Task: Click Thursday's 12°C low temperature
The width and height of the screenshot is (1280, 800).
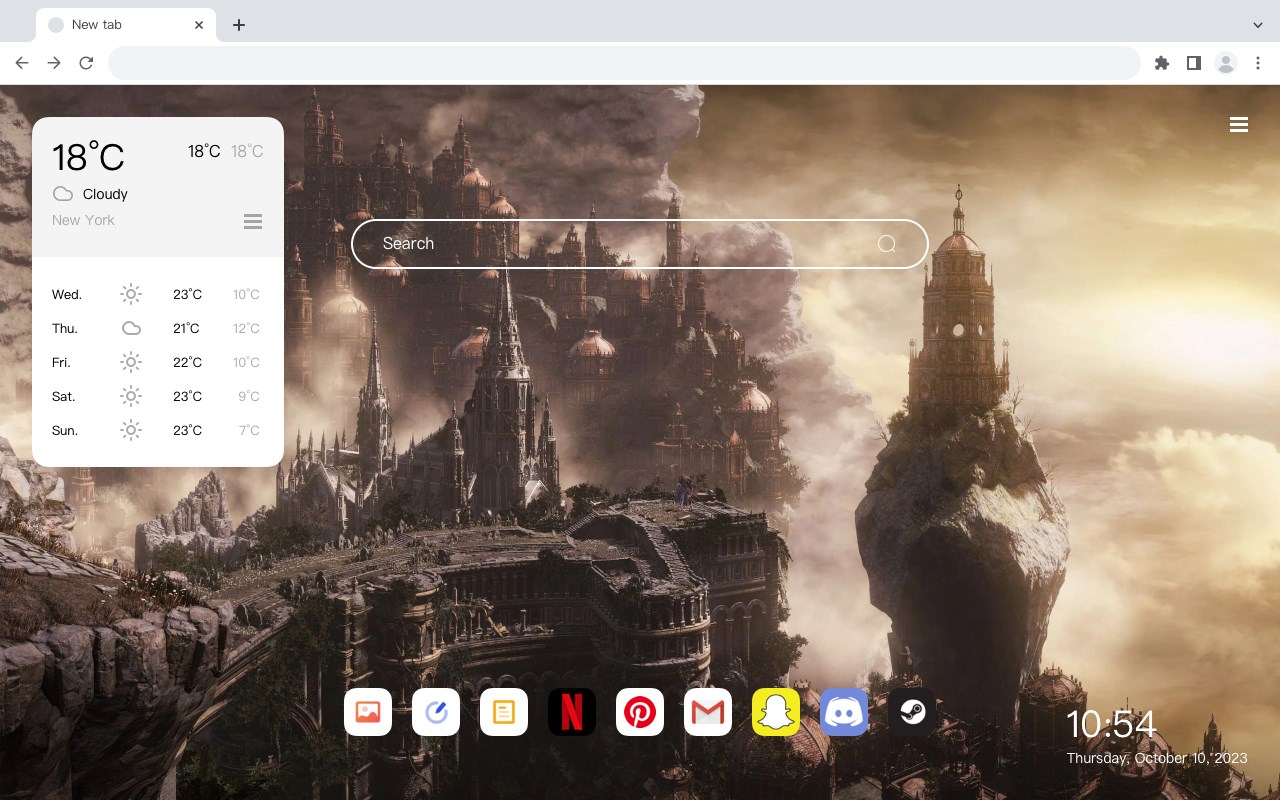Action: pyautogui.click(x=247, y=328)
